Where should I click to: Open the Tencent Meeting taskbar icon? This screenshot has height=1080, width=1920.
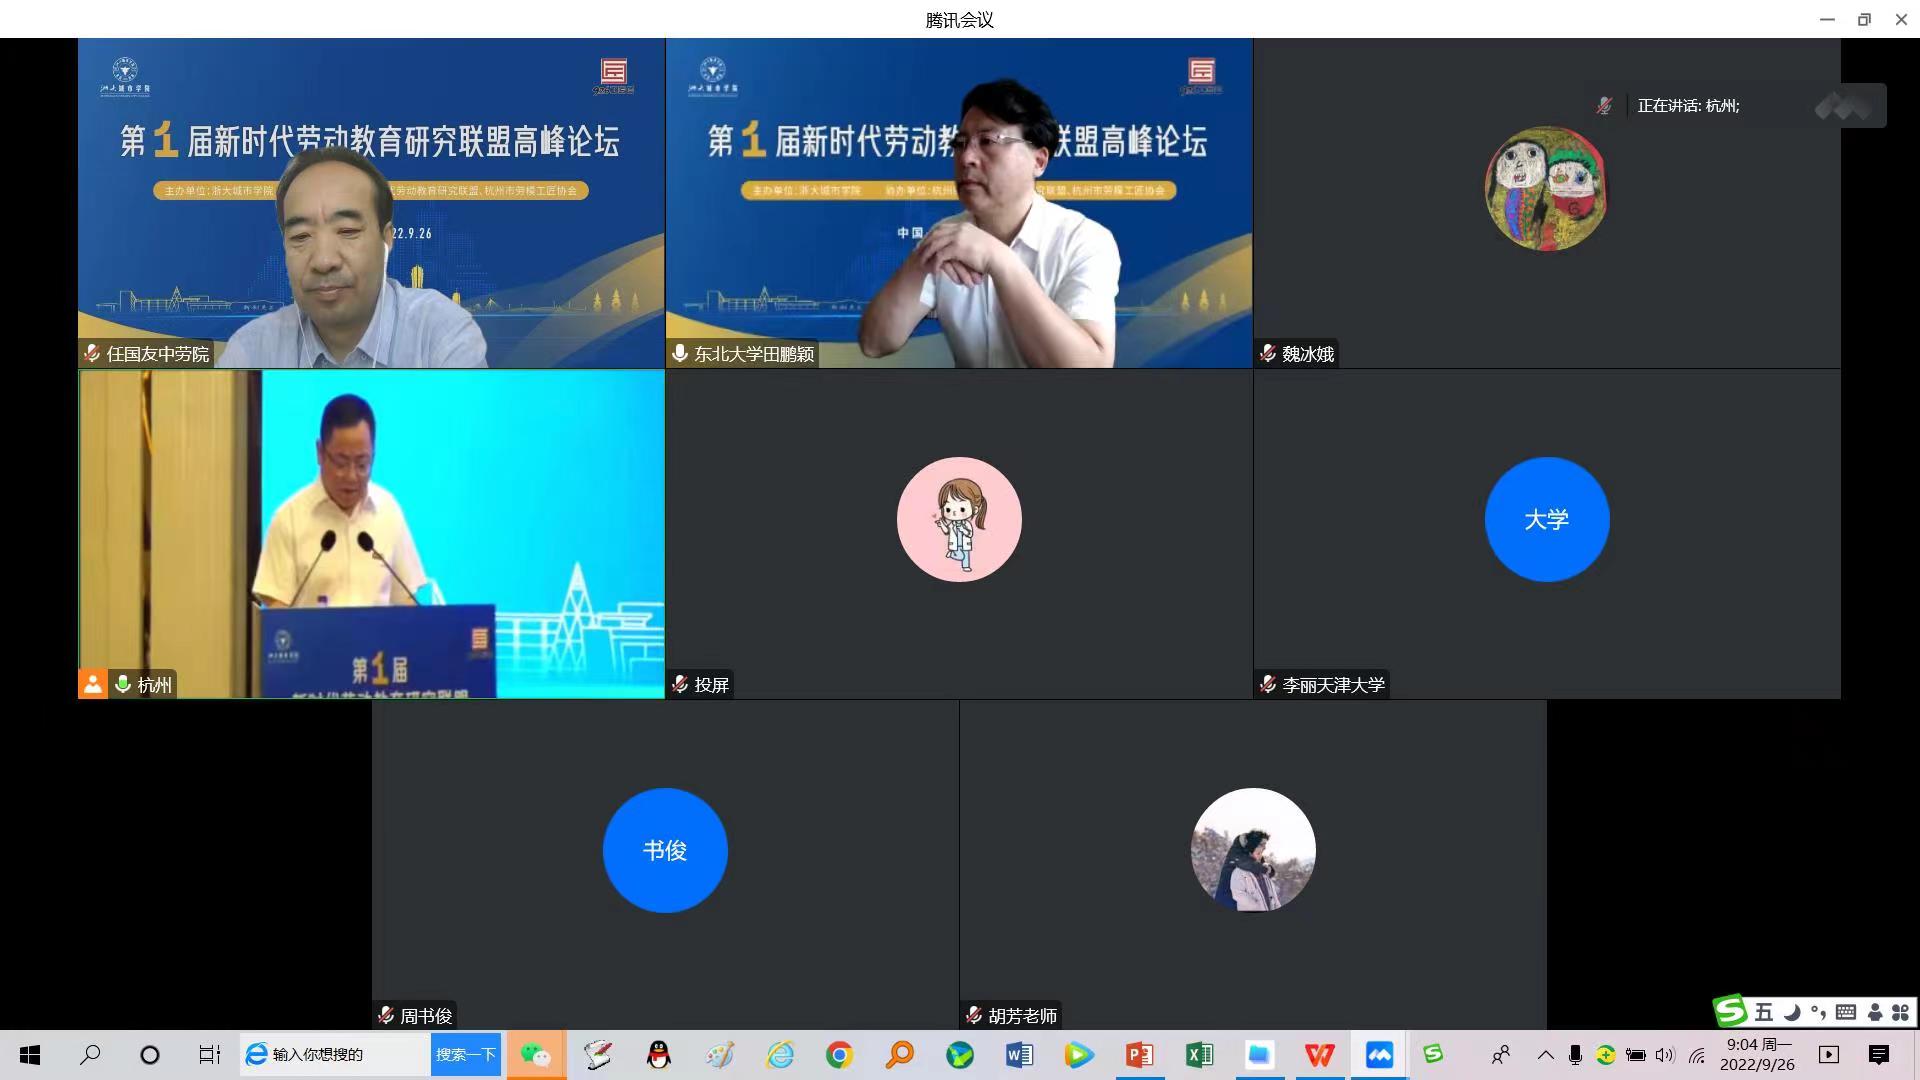pyautogui.click(x=1379, y=1055)
